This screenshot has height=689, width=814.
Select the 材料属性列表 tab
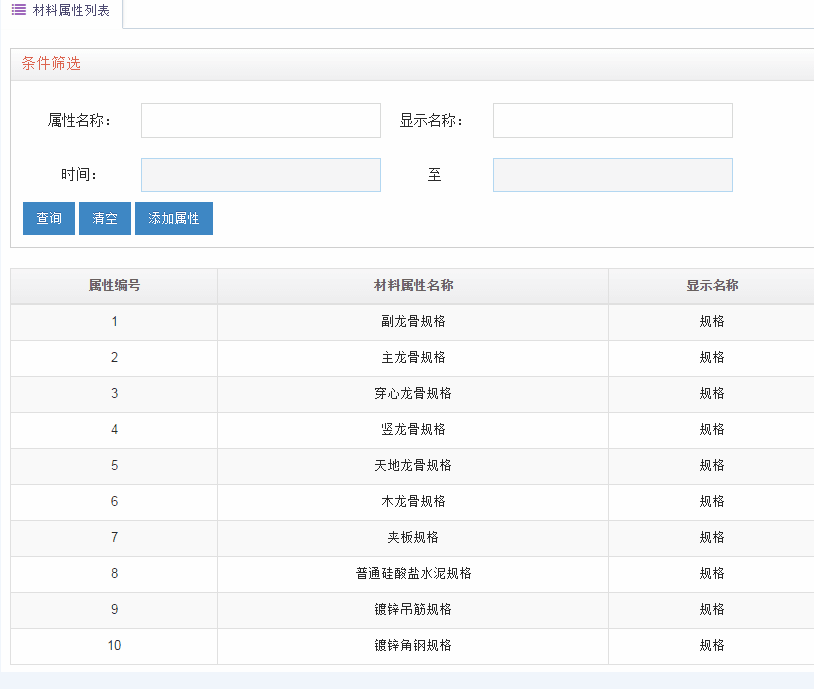(x=61, y=11)
